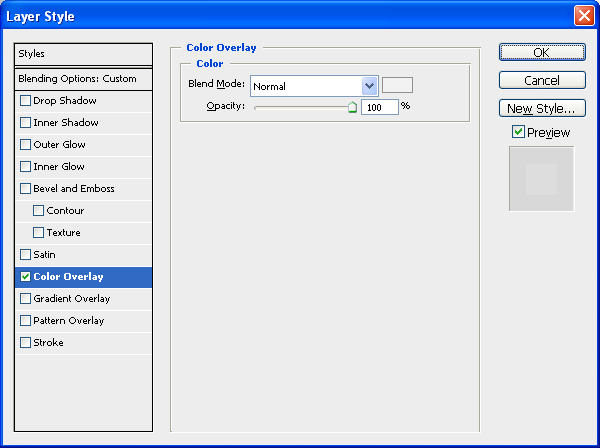Tick the Inner Shadow checkbox
Screen dimensions: 600x448
[x=25, y=122]
